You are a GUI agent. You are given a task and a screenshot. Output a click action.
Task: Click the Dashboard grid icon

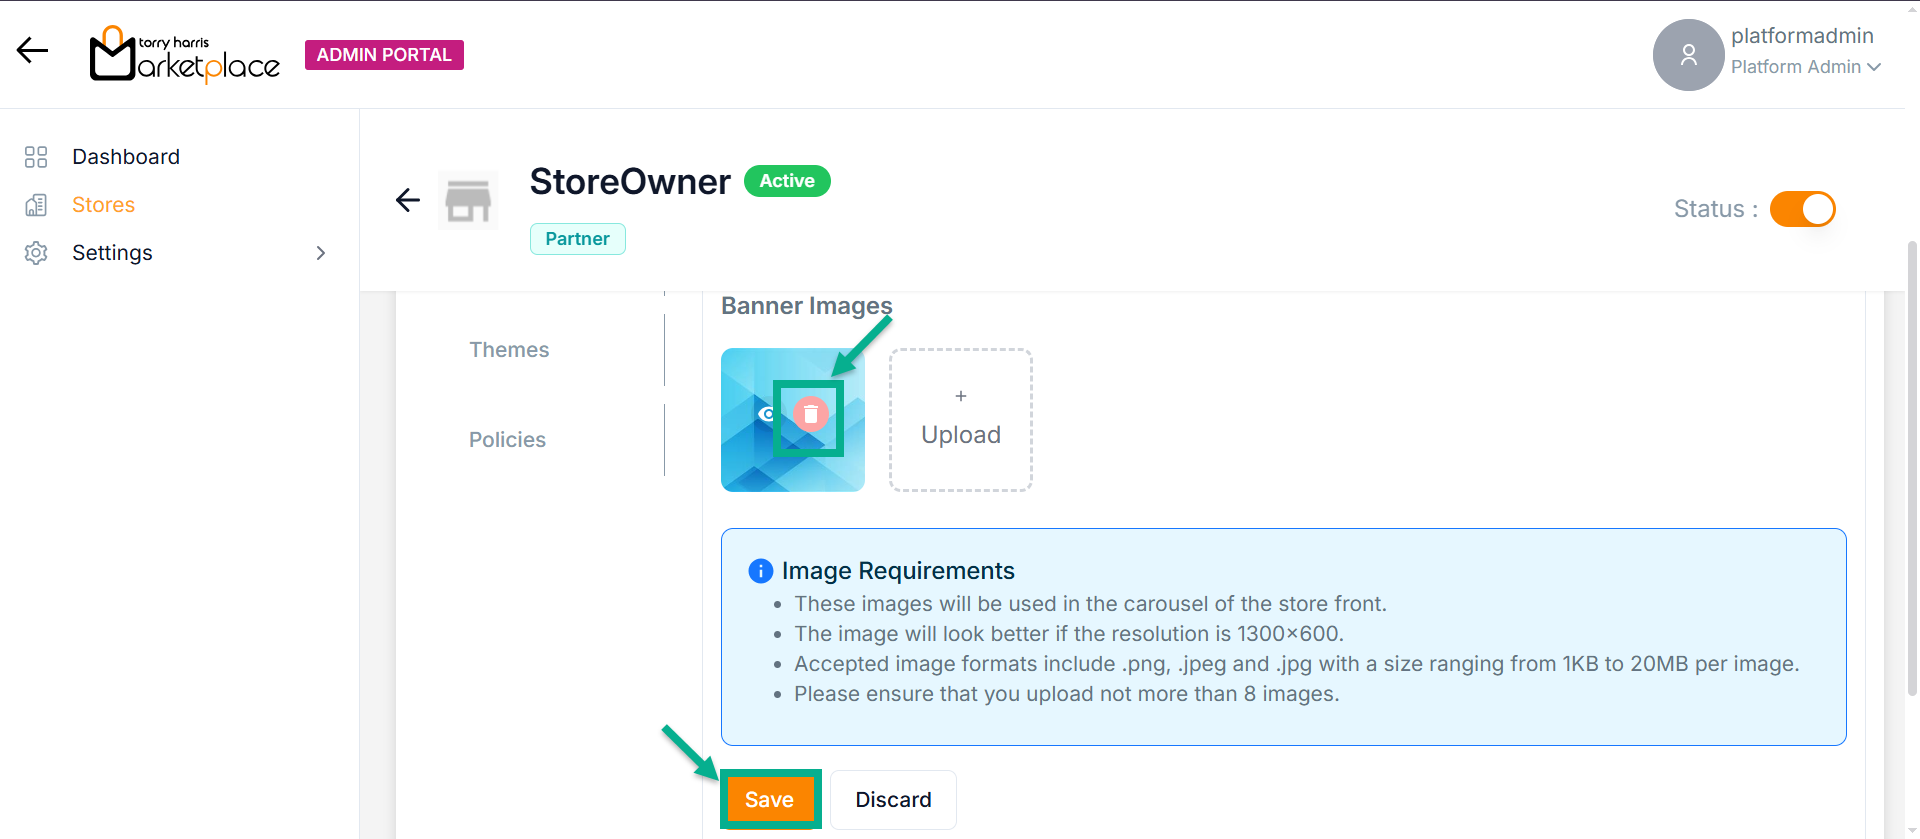coord(36,157)
